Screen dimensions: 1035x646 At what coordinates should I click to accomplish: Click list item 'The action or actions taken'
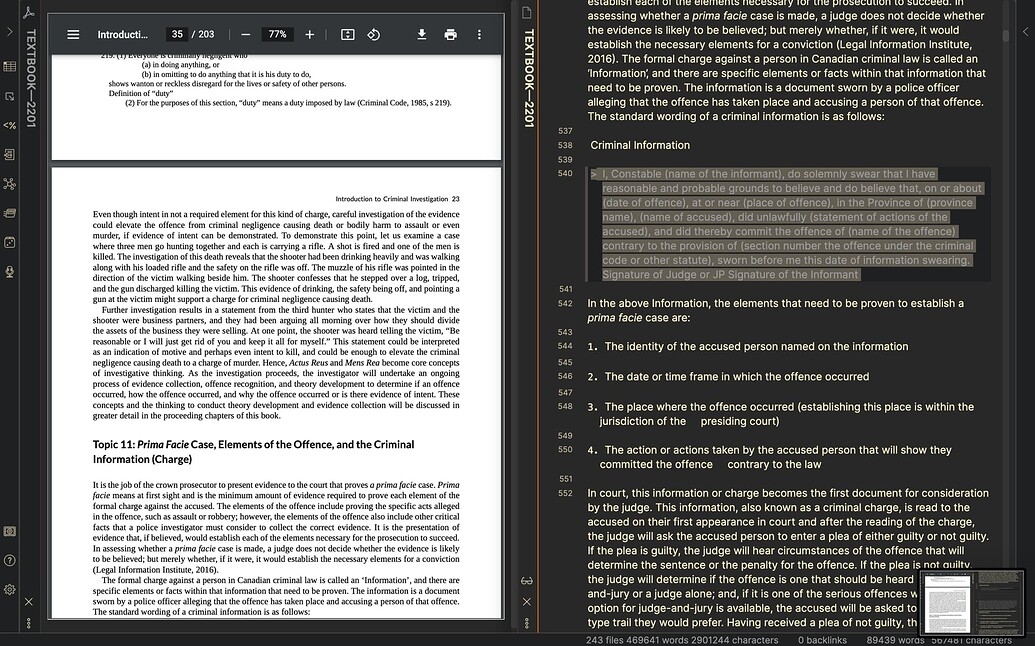point(770,457)
